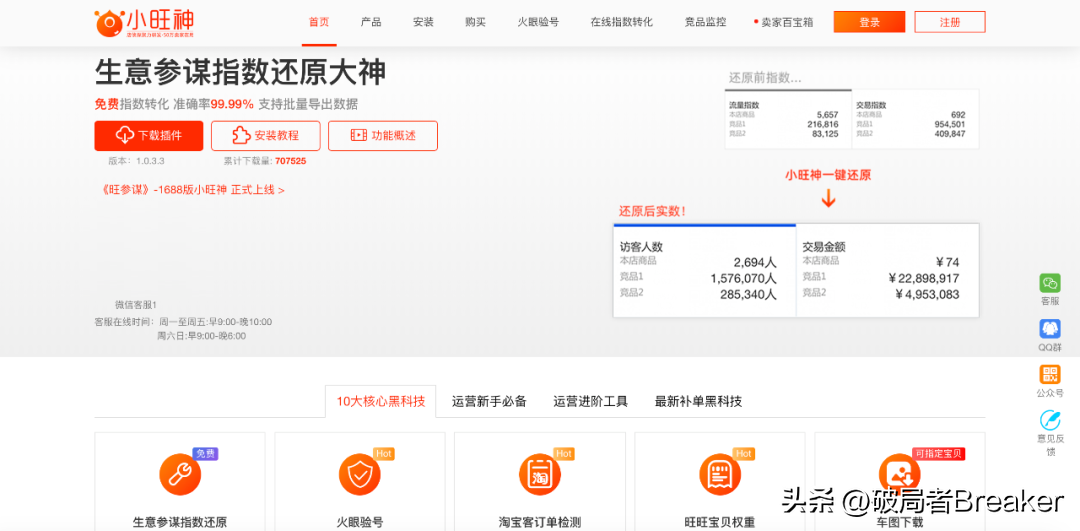Go to 首页 in the navigation bar

(319, 22)
